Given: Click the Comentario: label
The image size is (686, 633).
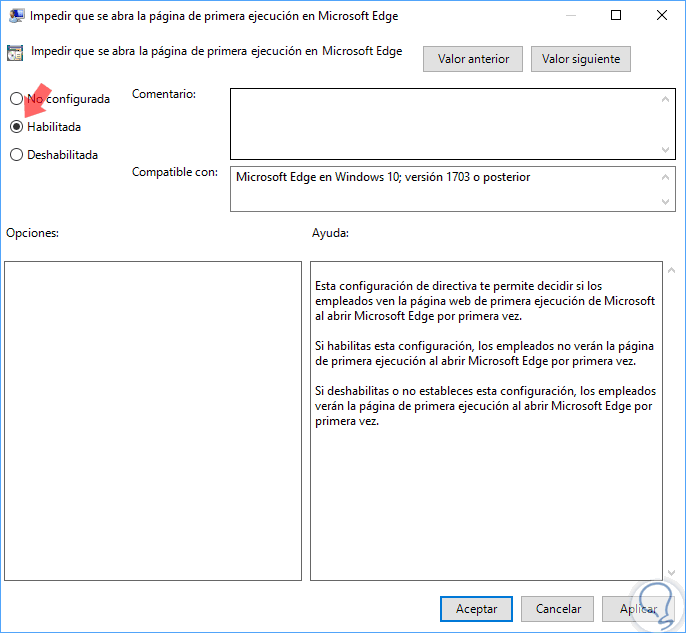Looking at the screenshot, I should tap(164, 94).
